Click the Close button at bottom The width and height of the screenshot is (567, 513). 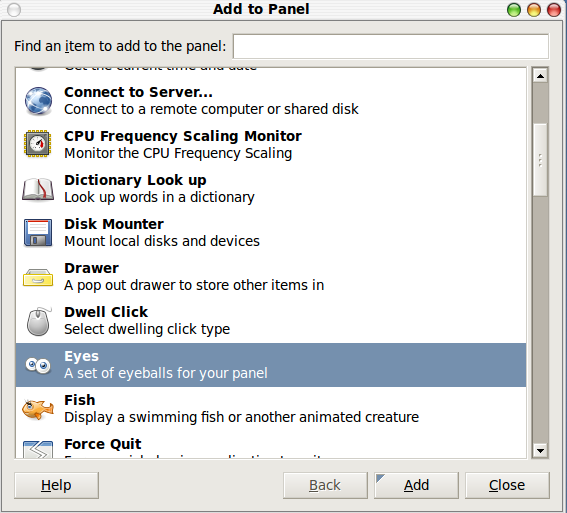(507, 485)
